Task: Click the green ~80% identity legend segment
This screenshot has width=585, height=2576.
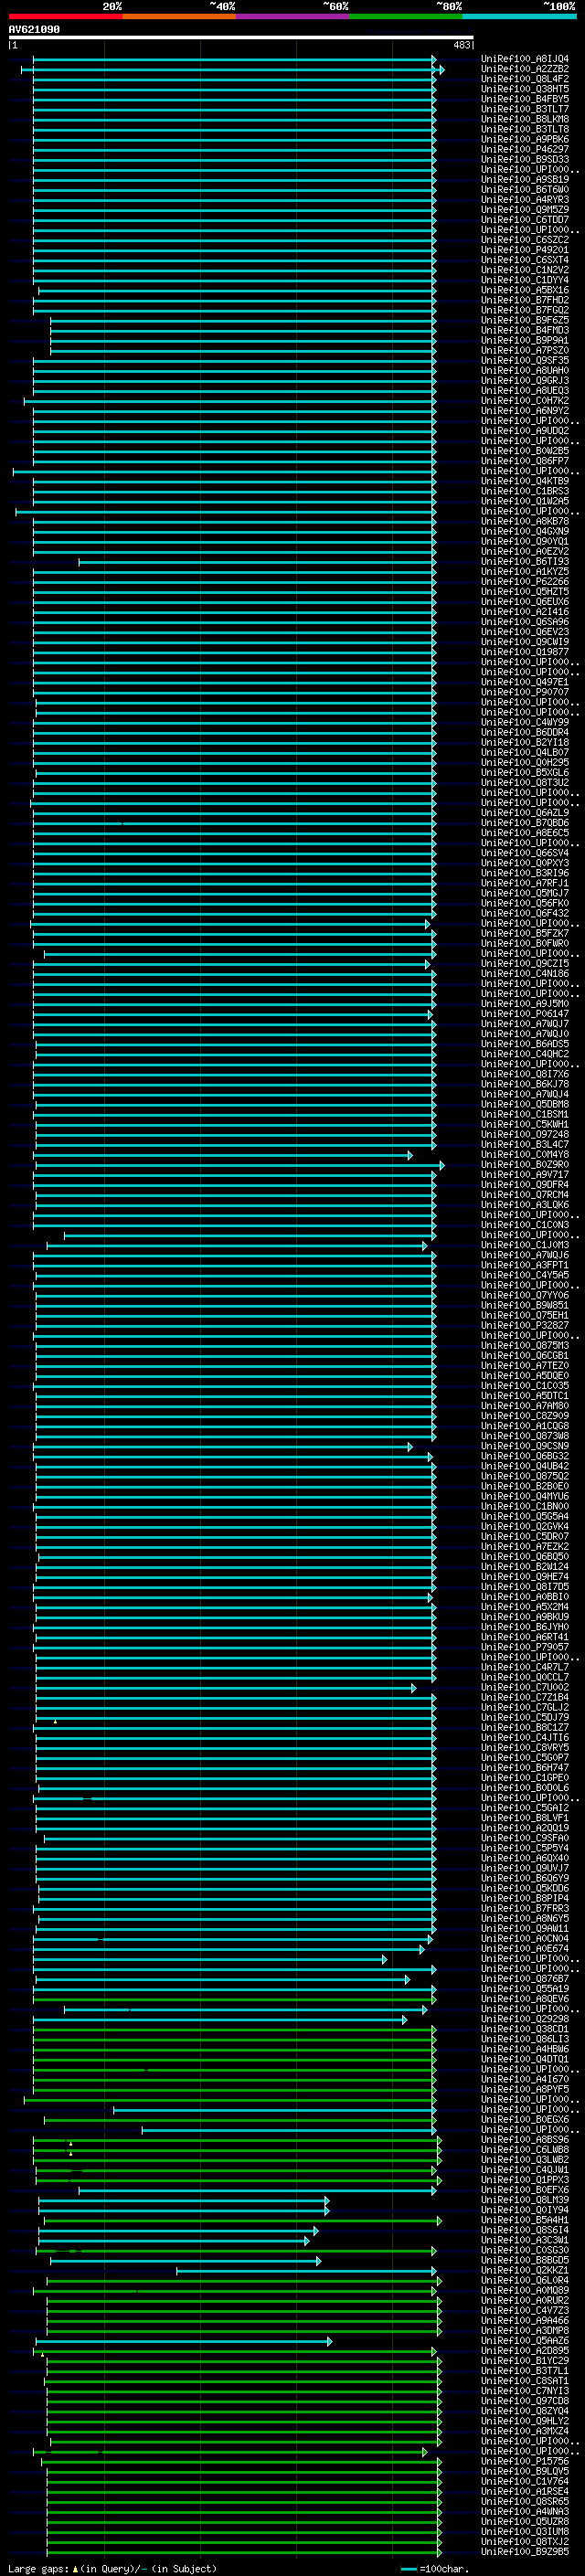Action: coord(406,16)
